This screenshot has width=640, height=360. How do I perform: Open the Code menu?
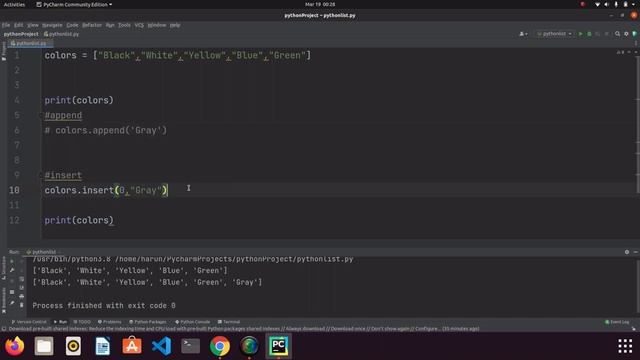pyautogui.click(x=72, y=25)
